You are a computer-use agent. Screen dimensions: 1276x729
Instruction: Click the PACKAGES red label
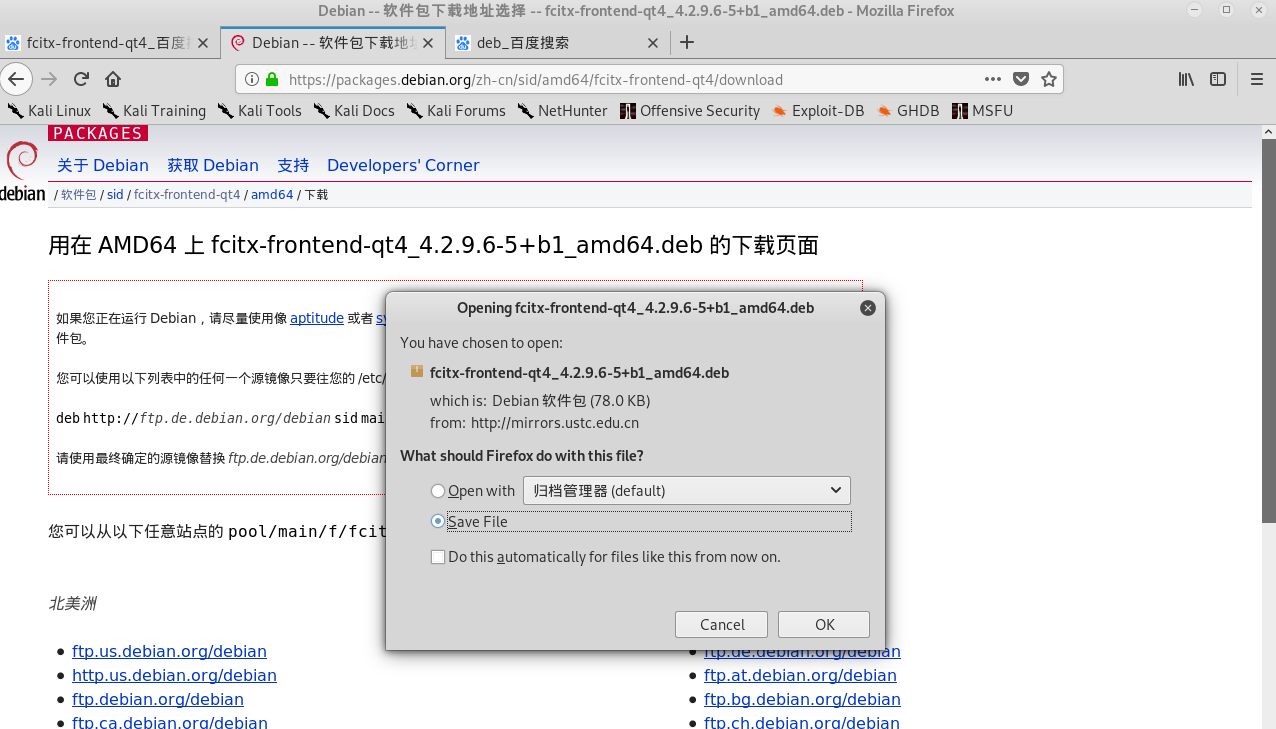pos(98,133)
